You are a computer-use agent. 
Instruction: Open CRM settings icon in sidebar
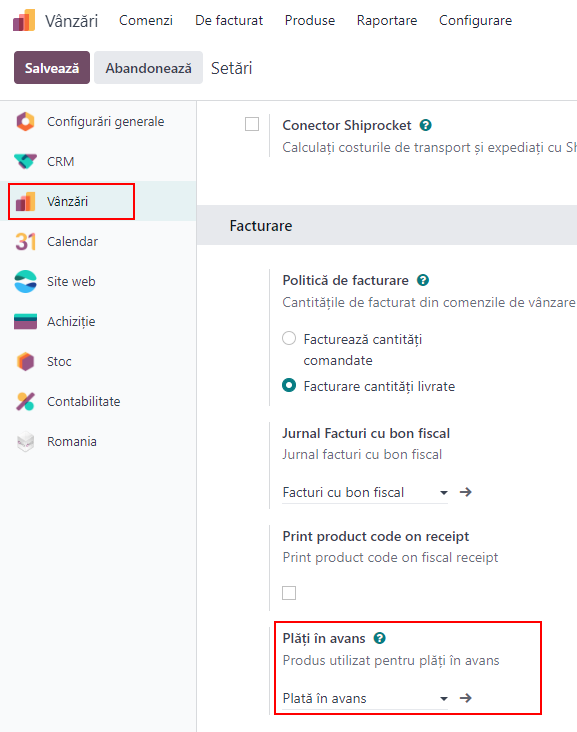pos(25,162)
